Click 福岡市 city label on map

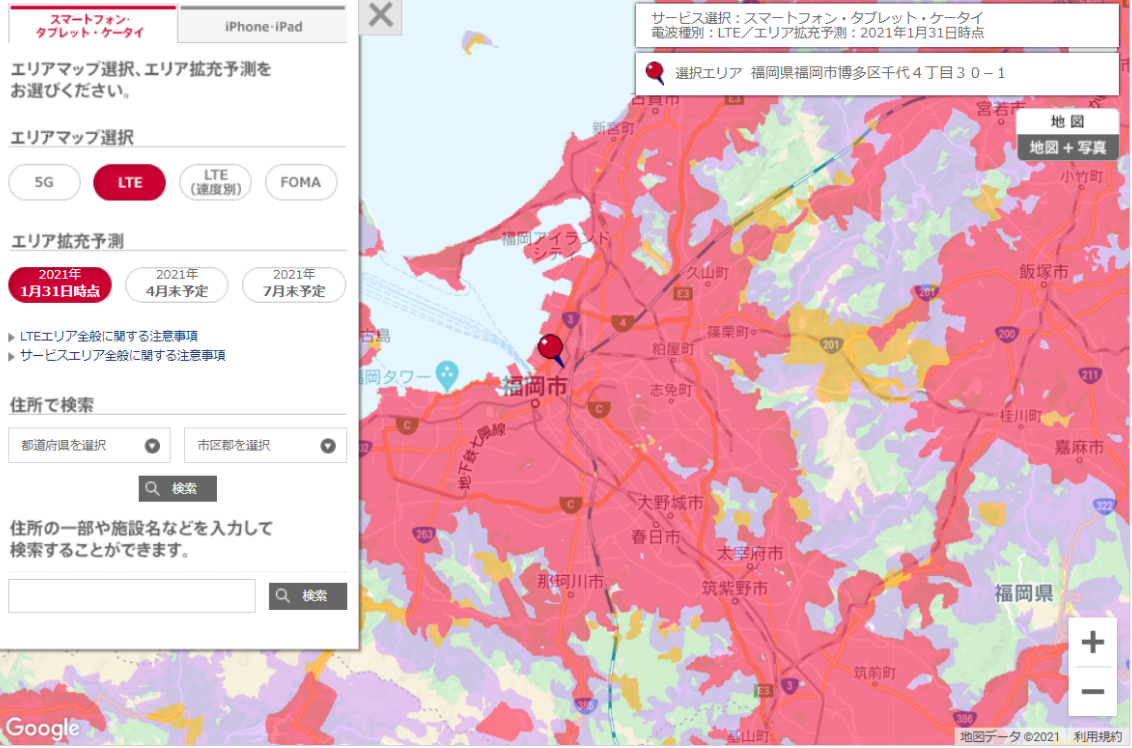pos(535,387)
